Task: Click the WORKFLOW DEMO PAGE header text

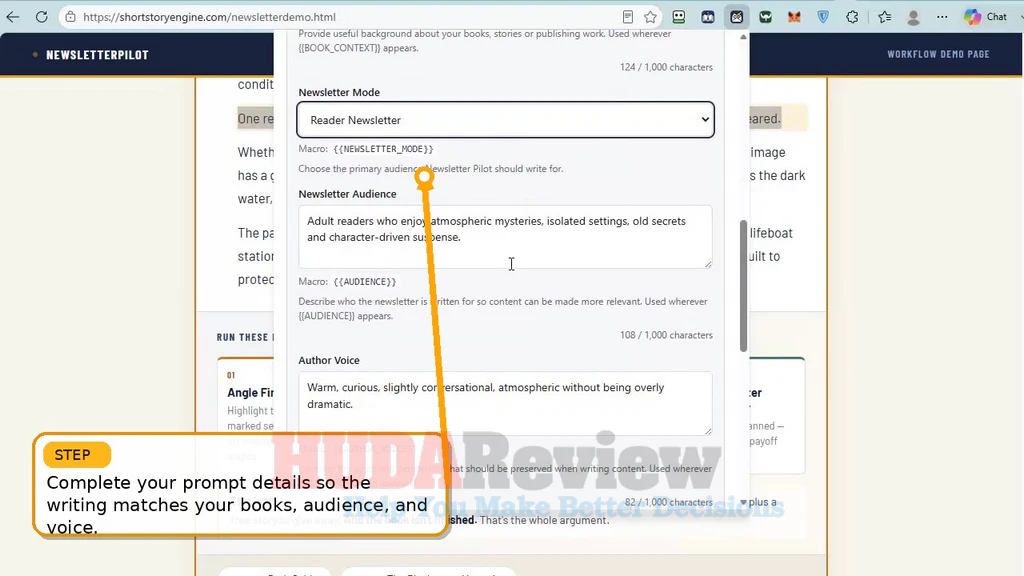Action: (938, 54)
